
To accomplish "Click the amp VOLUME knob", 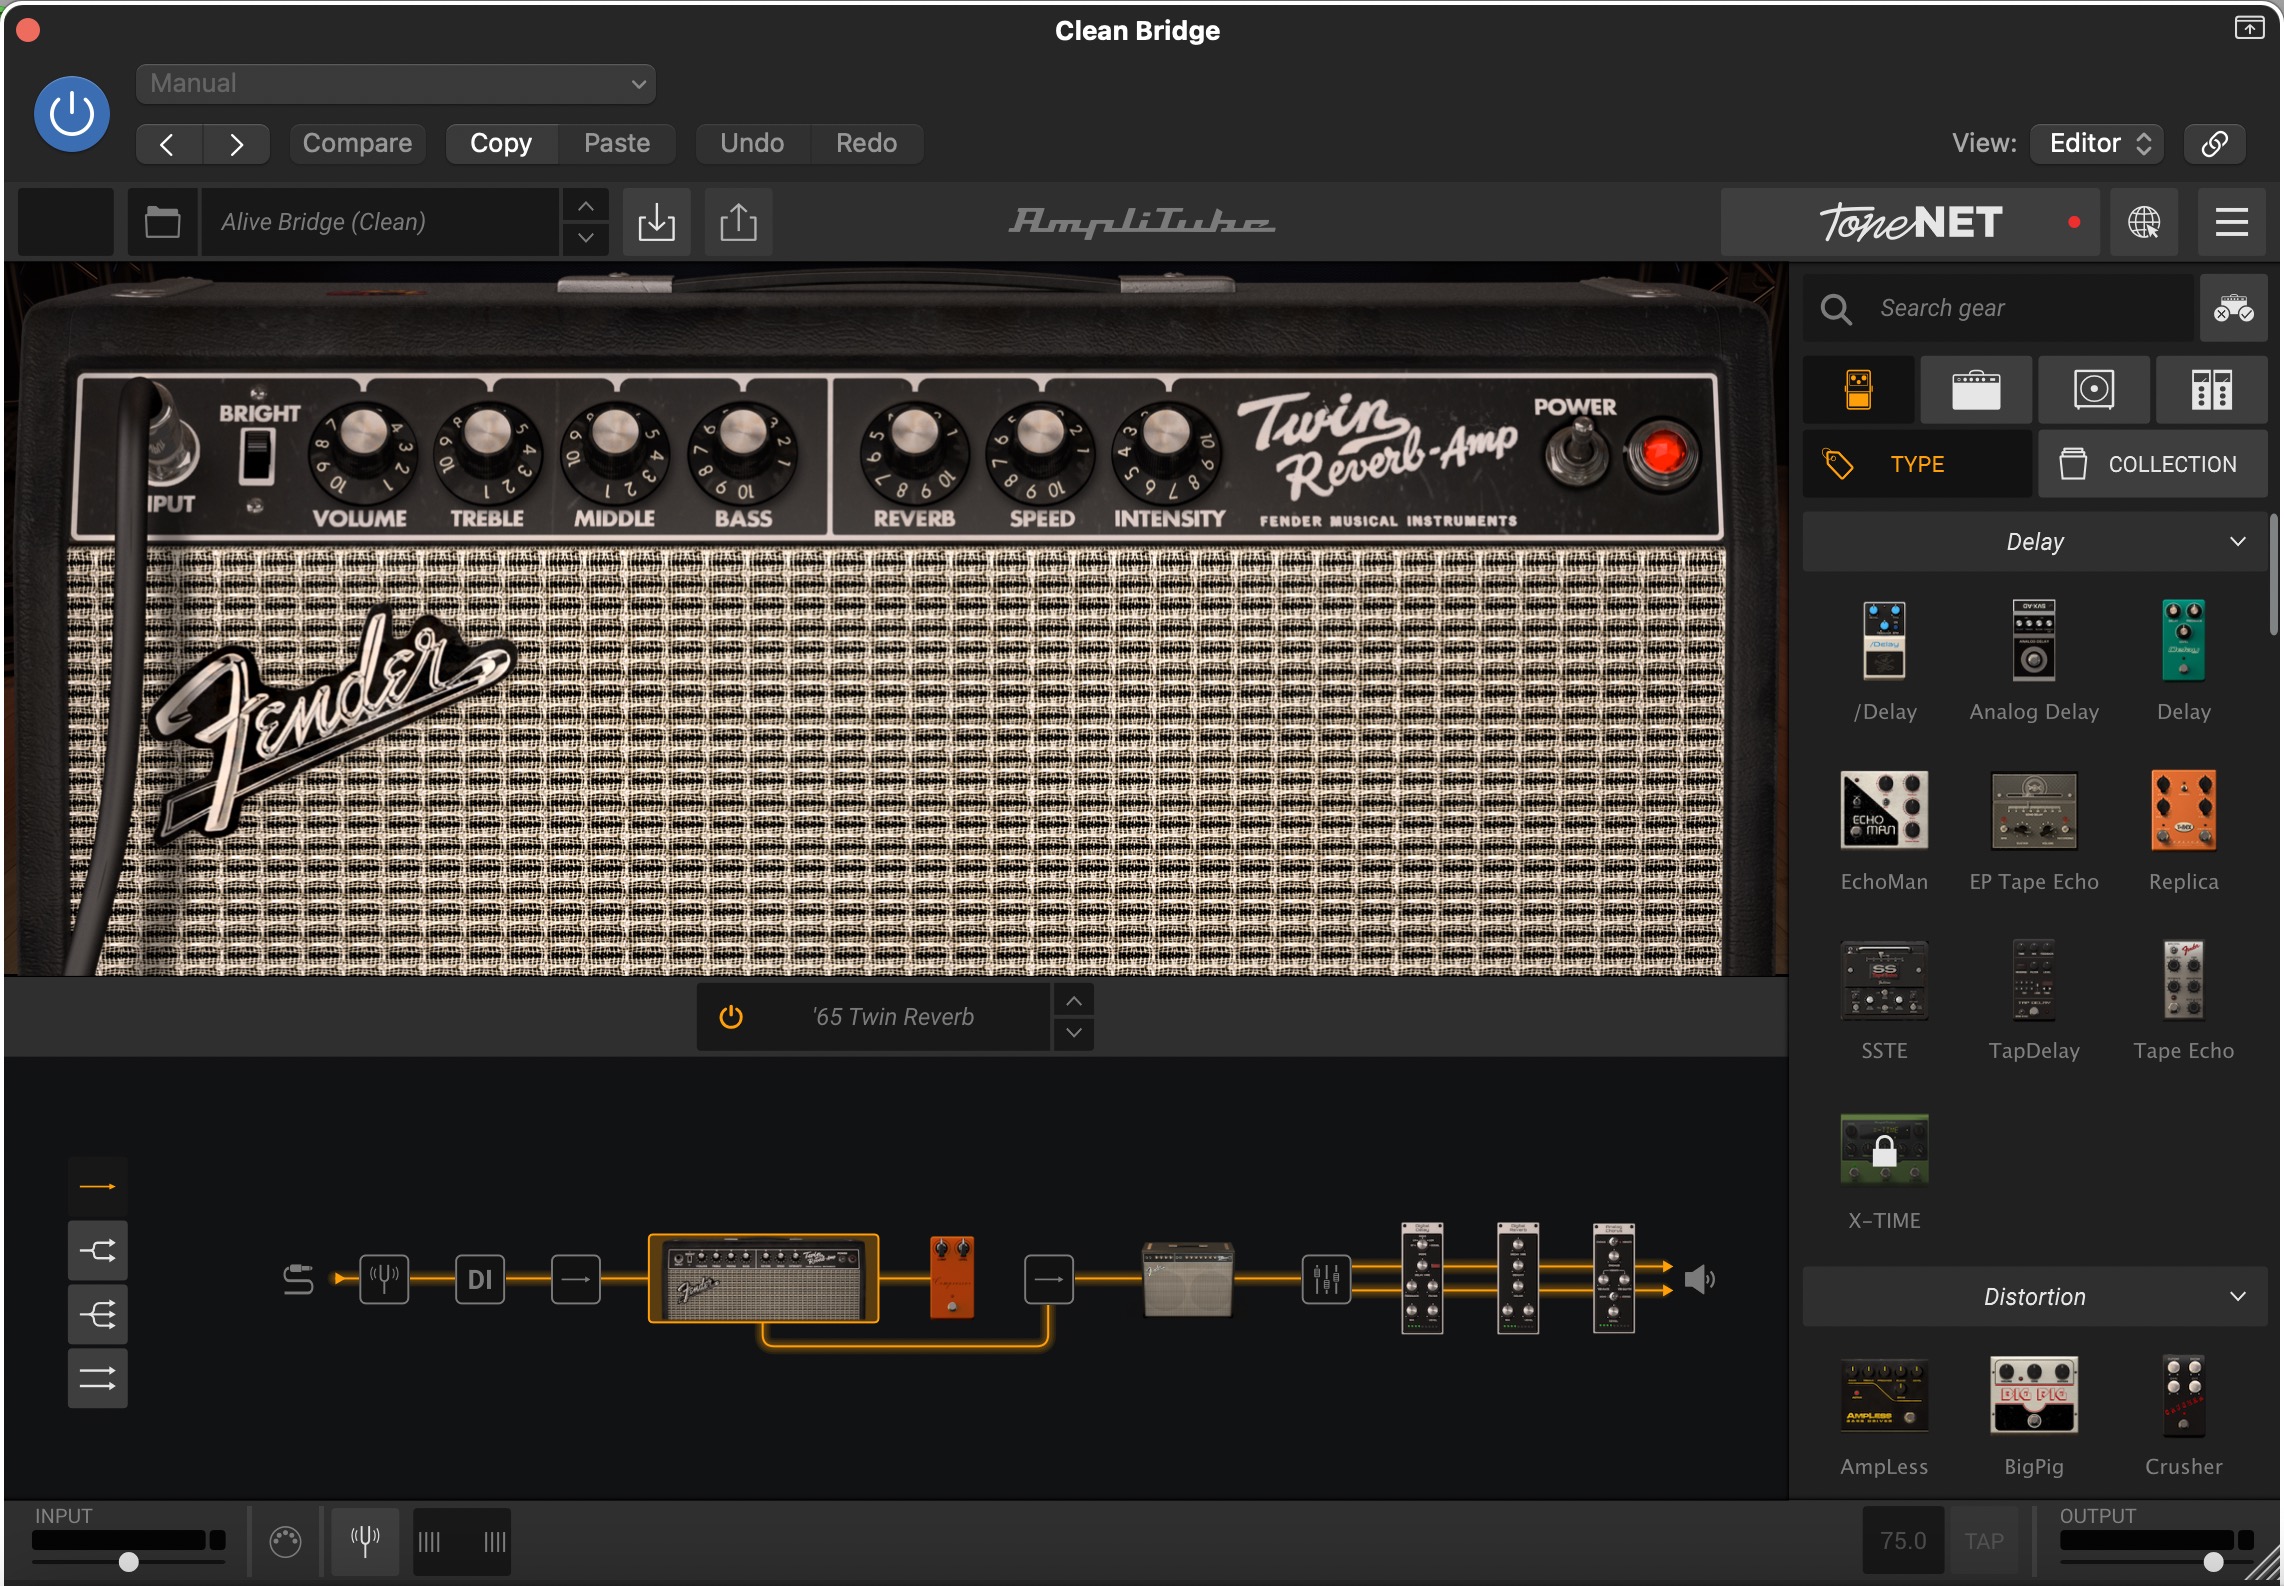I will click(362, 453).
